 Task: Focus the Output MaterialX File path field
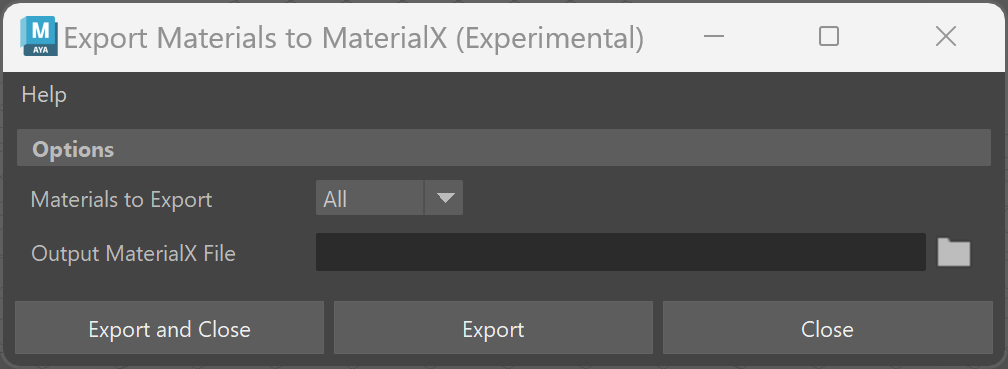point(620,252)
